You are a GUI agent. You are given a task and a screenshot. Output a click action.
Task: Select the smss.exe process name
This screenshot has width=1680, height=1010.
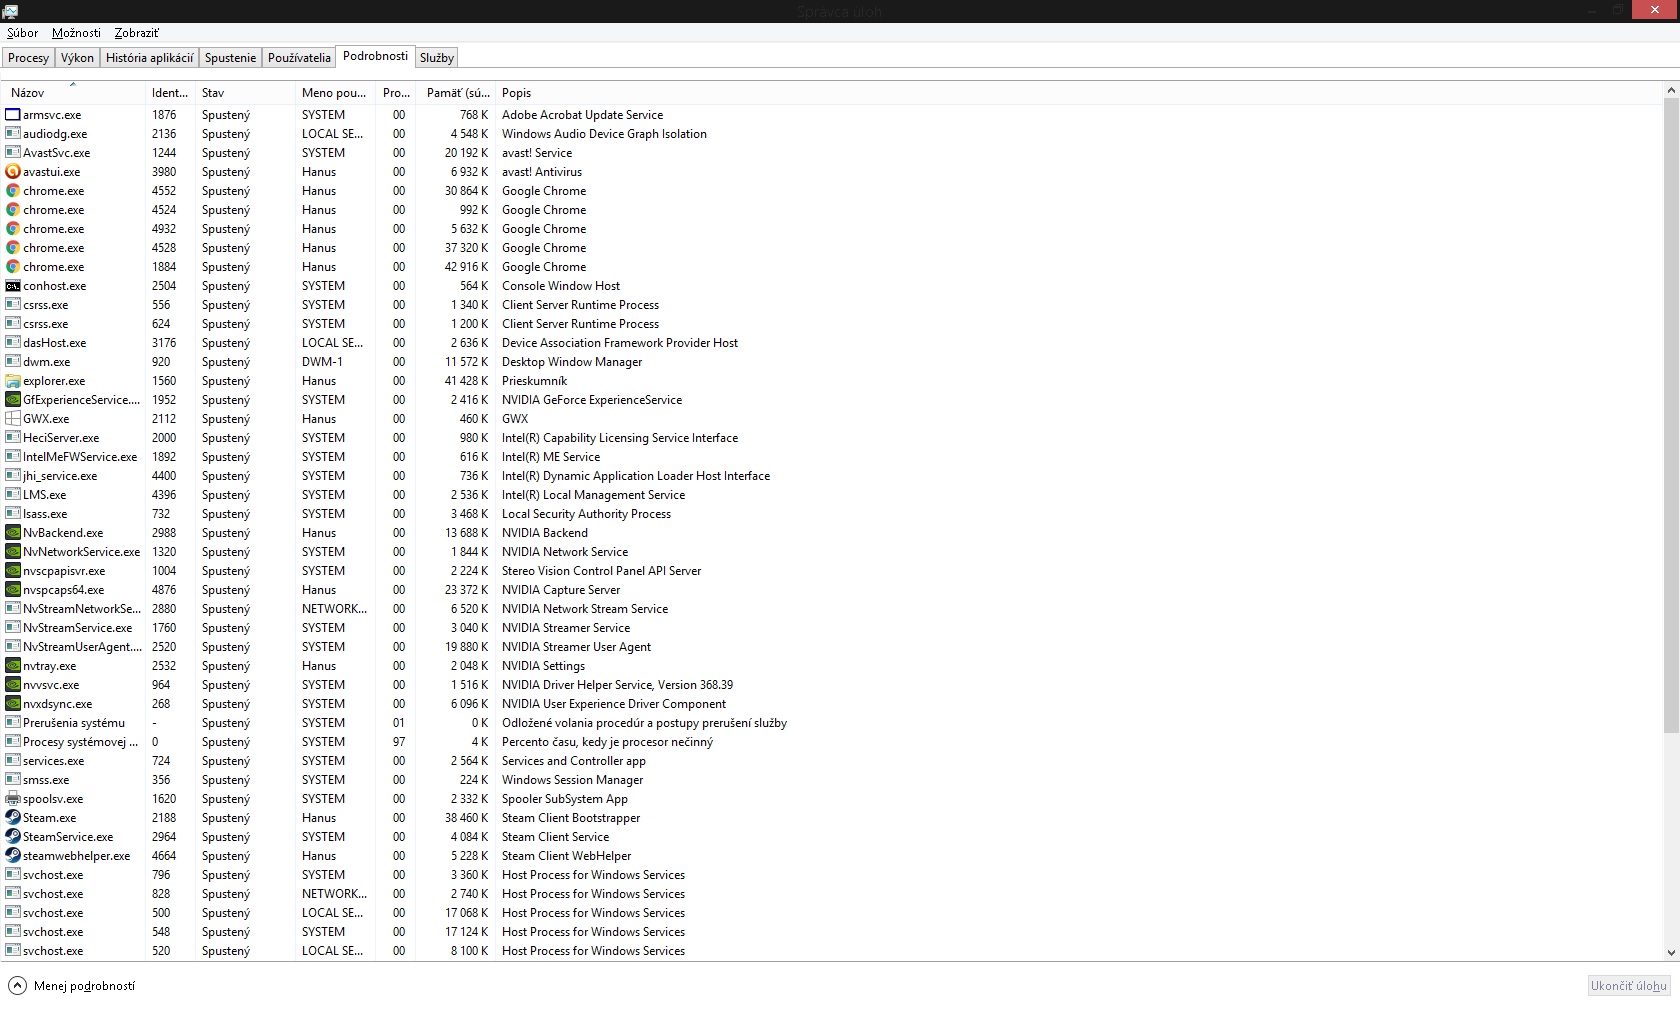click(x=46, y=780)
